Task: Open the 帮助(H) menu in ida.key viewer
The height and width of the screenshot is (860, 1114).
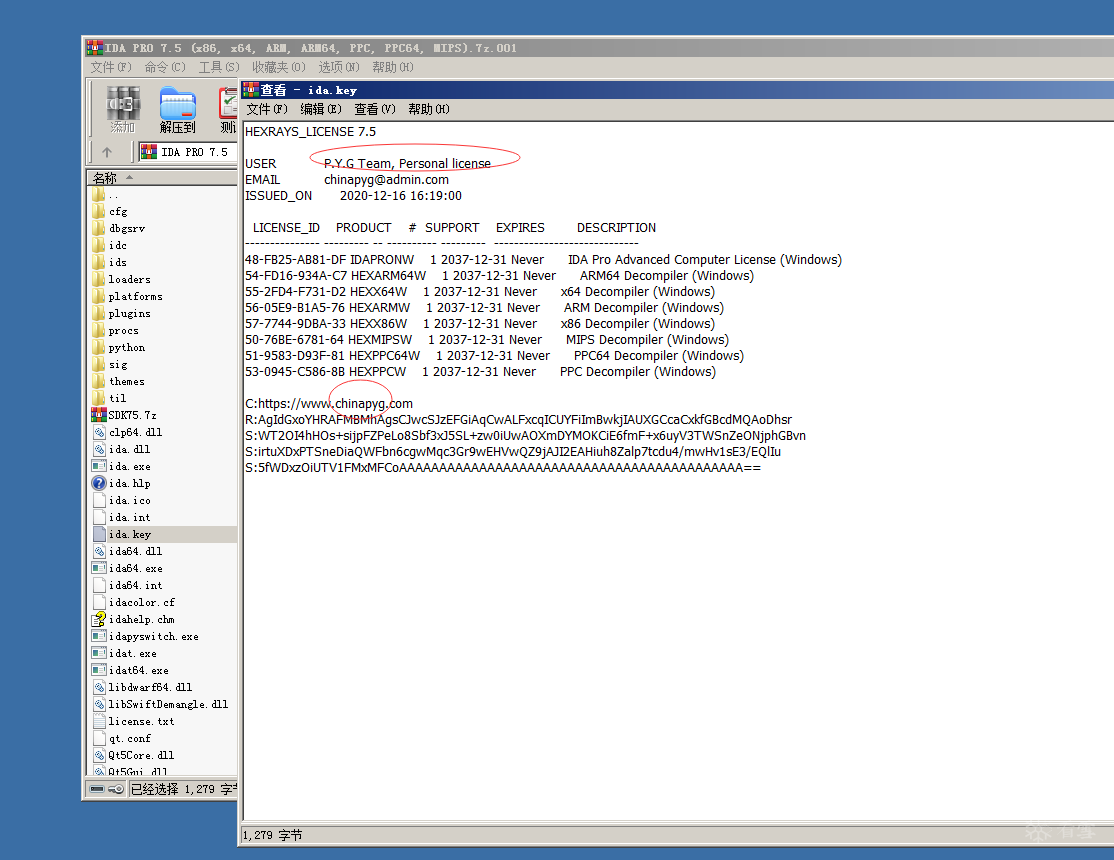Action: click(429, 109)
